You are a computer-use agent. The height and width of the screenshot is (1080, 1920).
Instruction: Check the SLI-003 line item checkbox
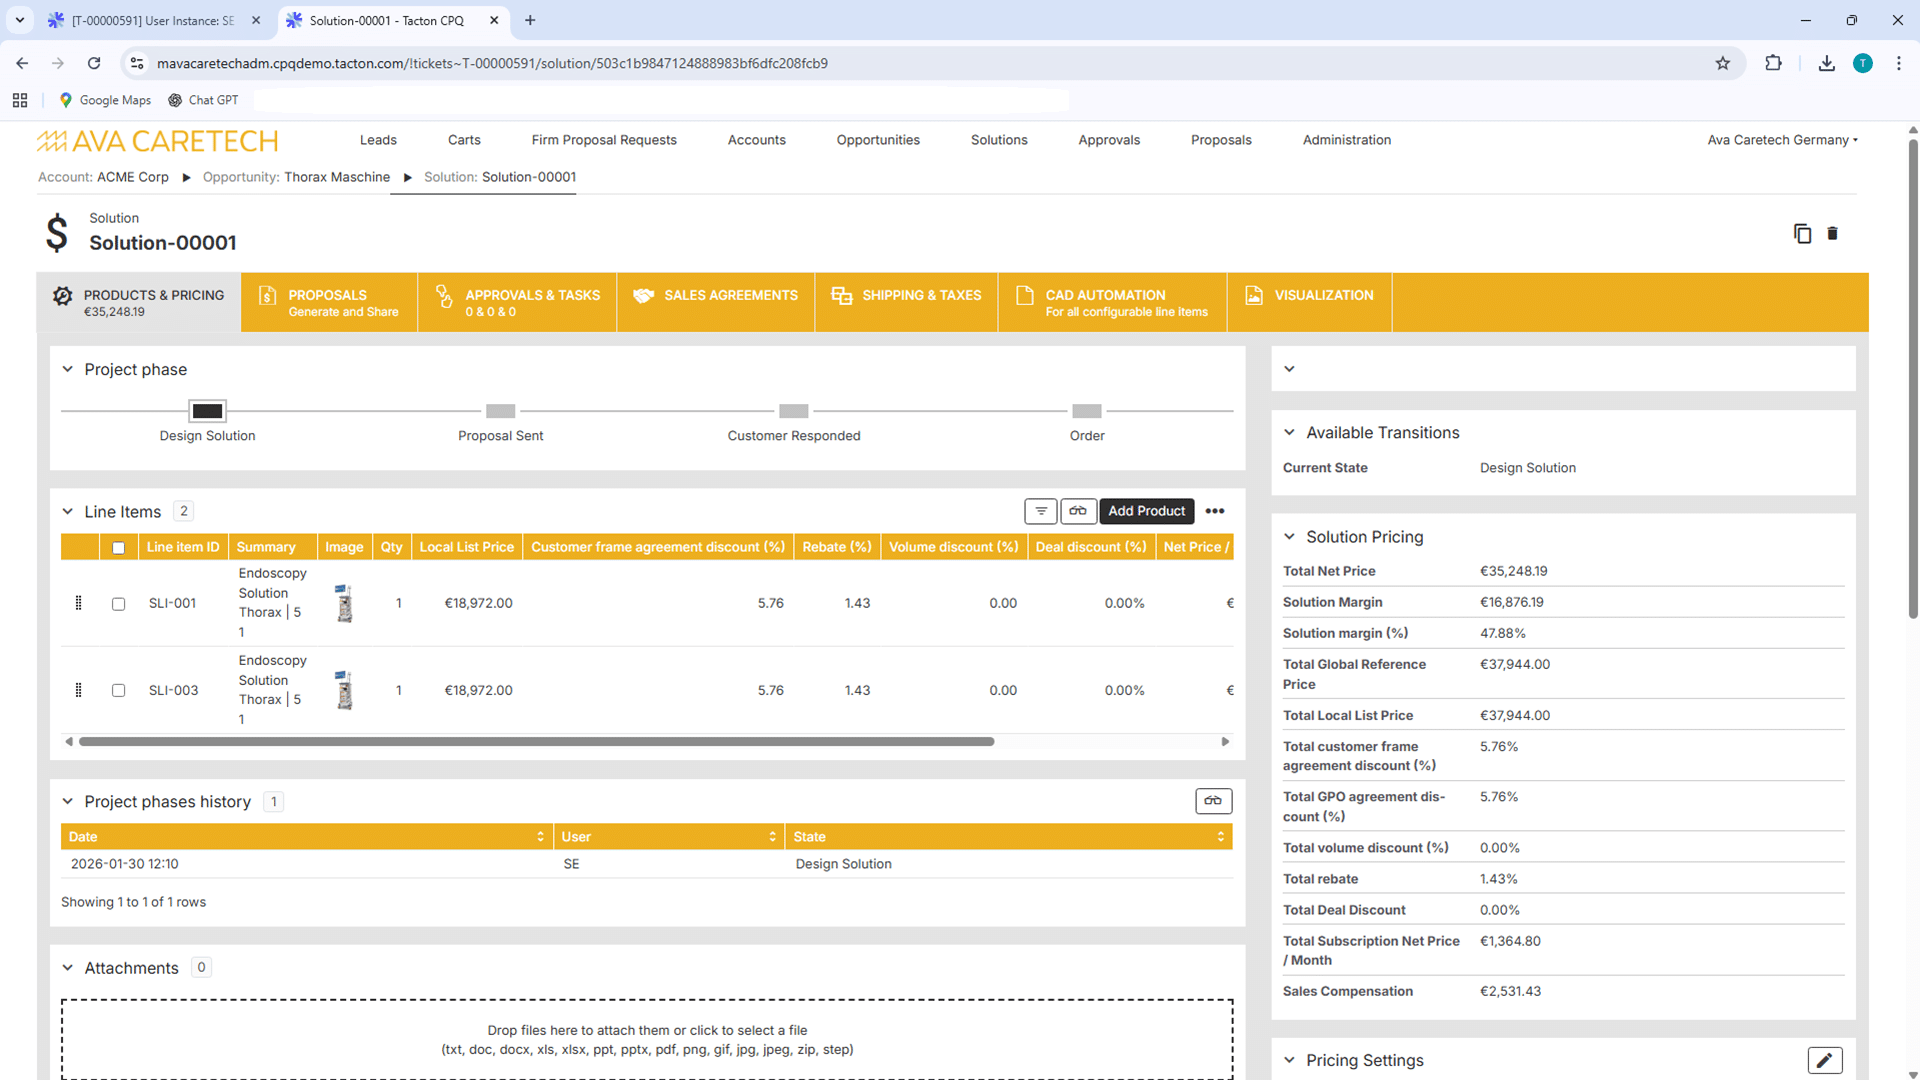(x=119, y=691)
